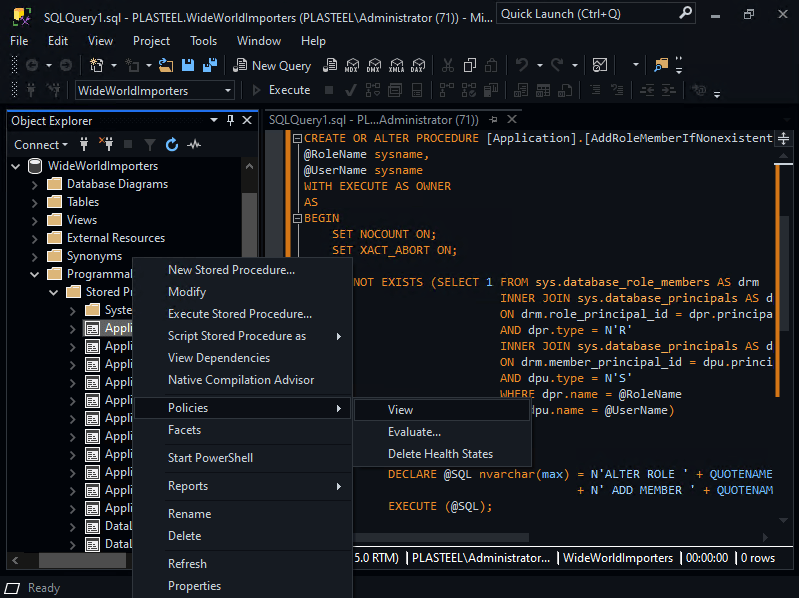This screenshot has width=799, height=598.
Task: Click the Undo arrow icon
Action: (522, 65)
